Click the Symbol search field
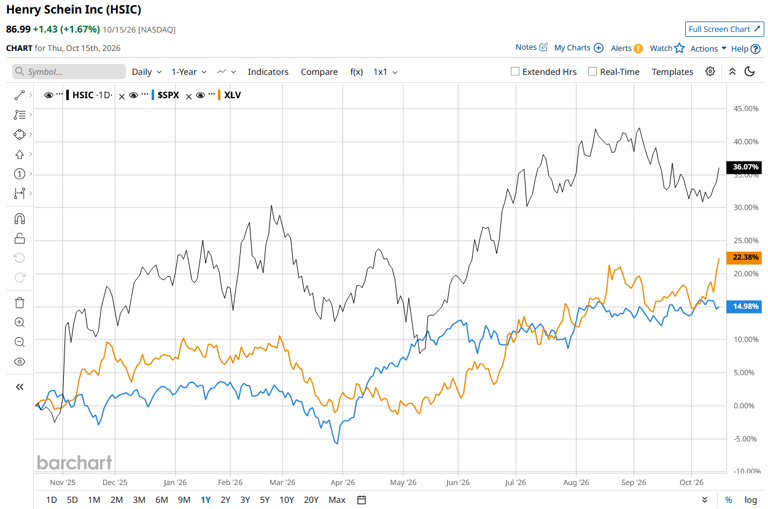This screenshot has height=509, width=768. point(69,72)
